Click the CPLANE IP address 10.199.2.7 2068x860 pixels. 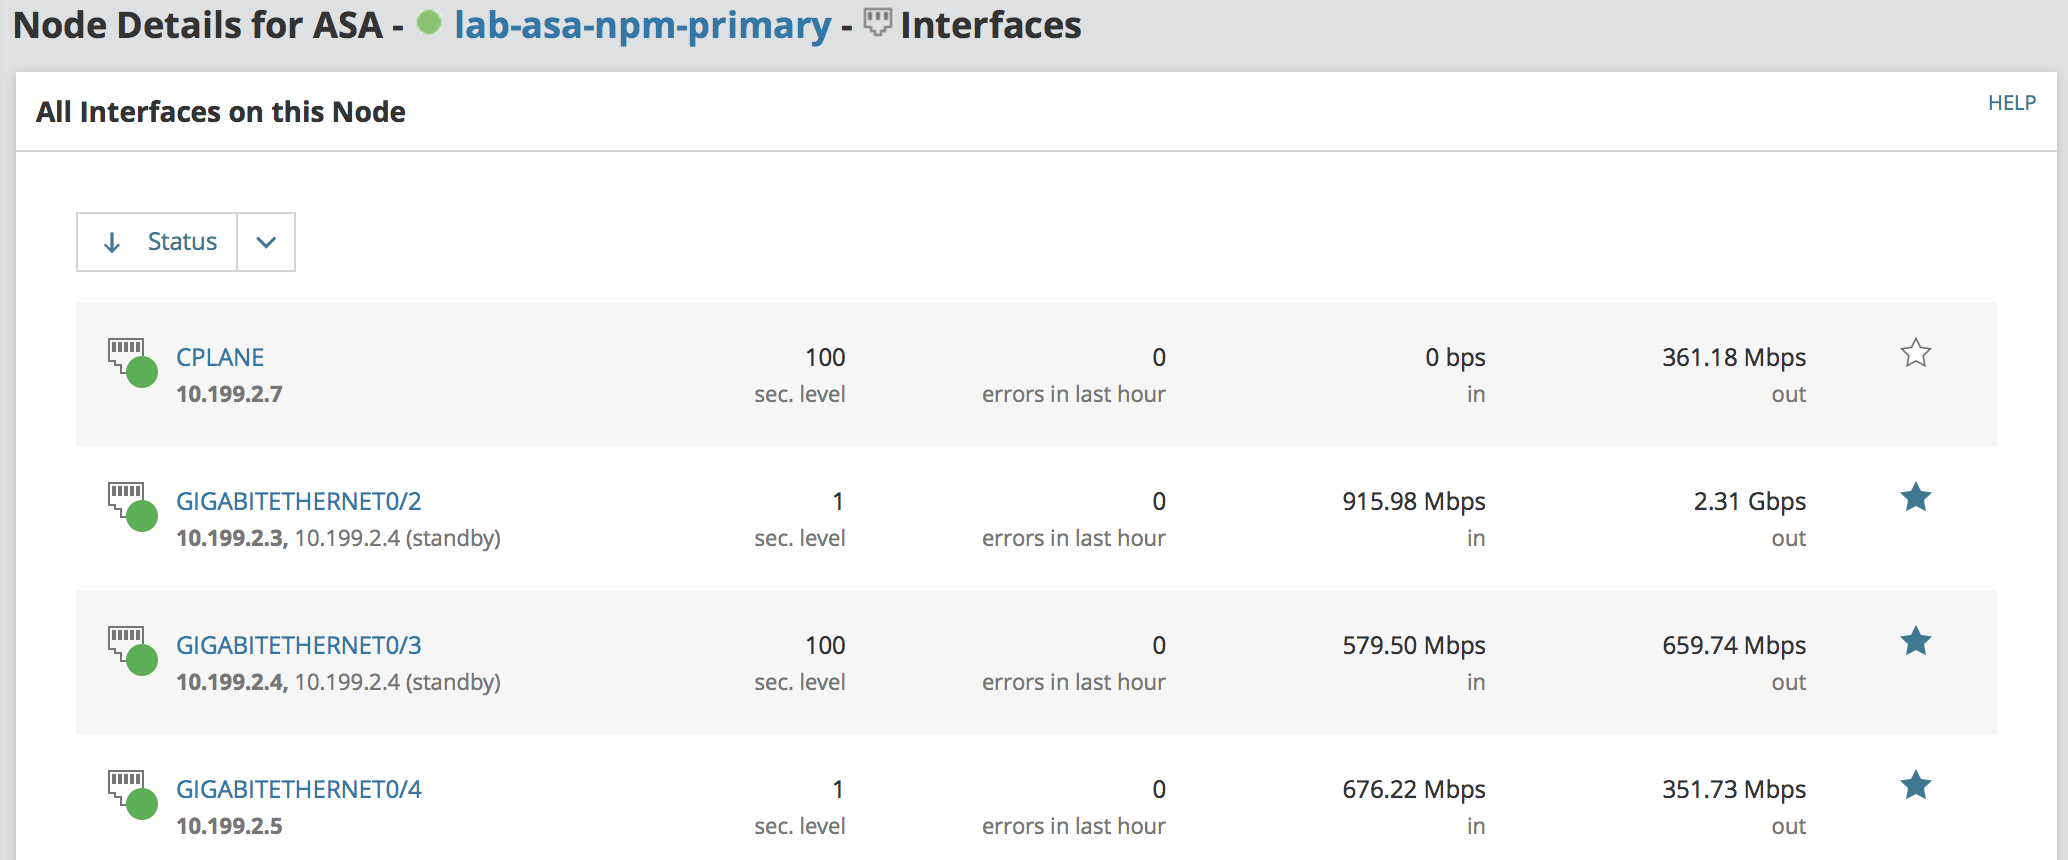(x=229, y=394)
